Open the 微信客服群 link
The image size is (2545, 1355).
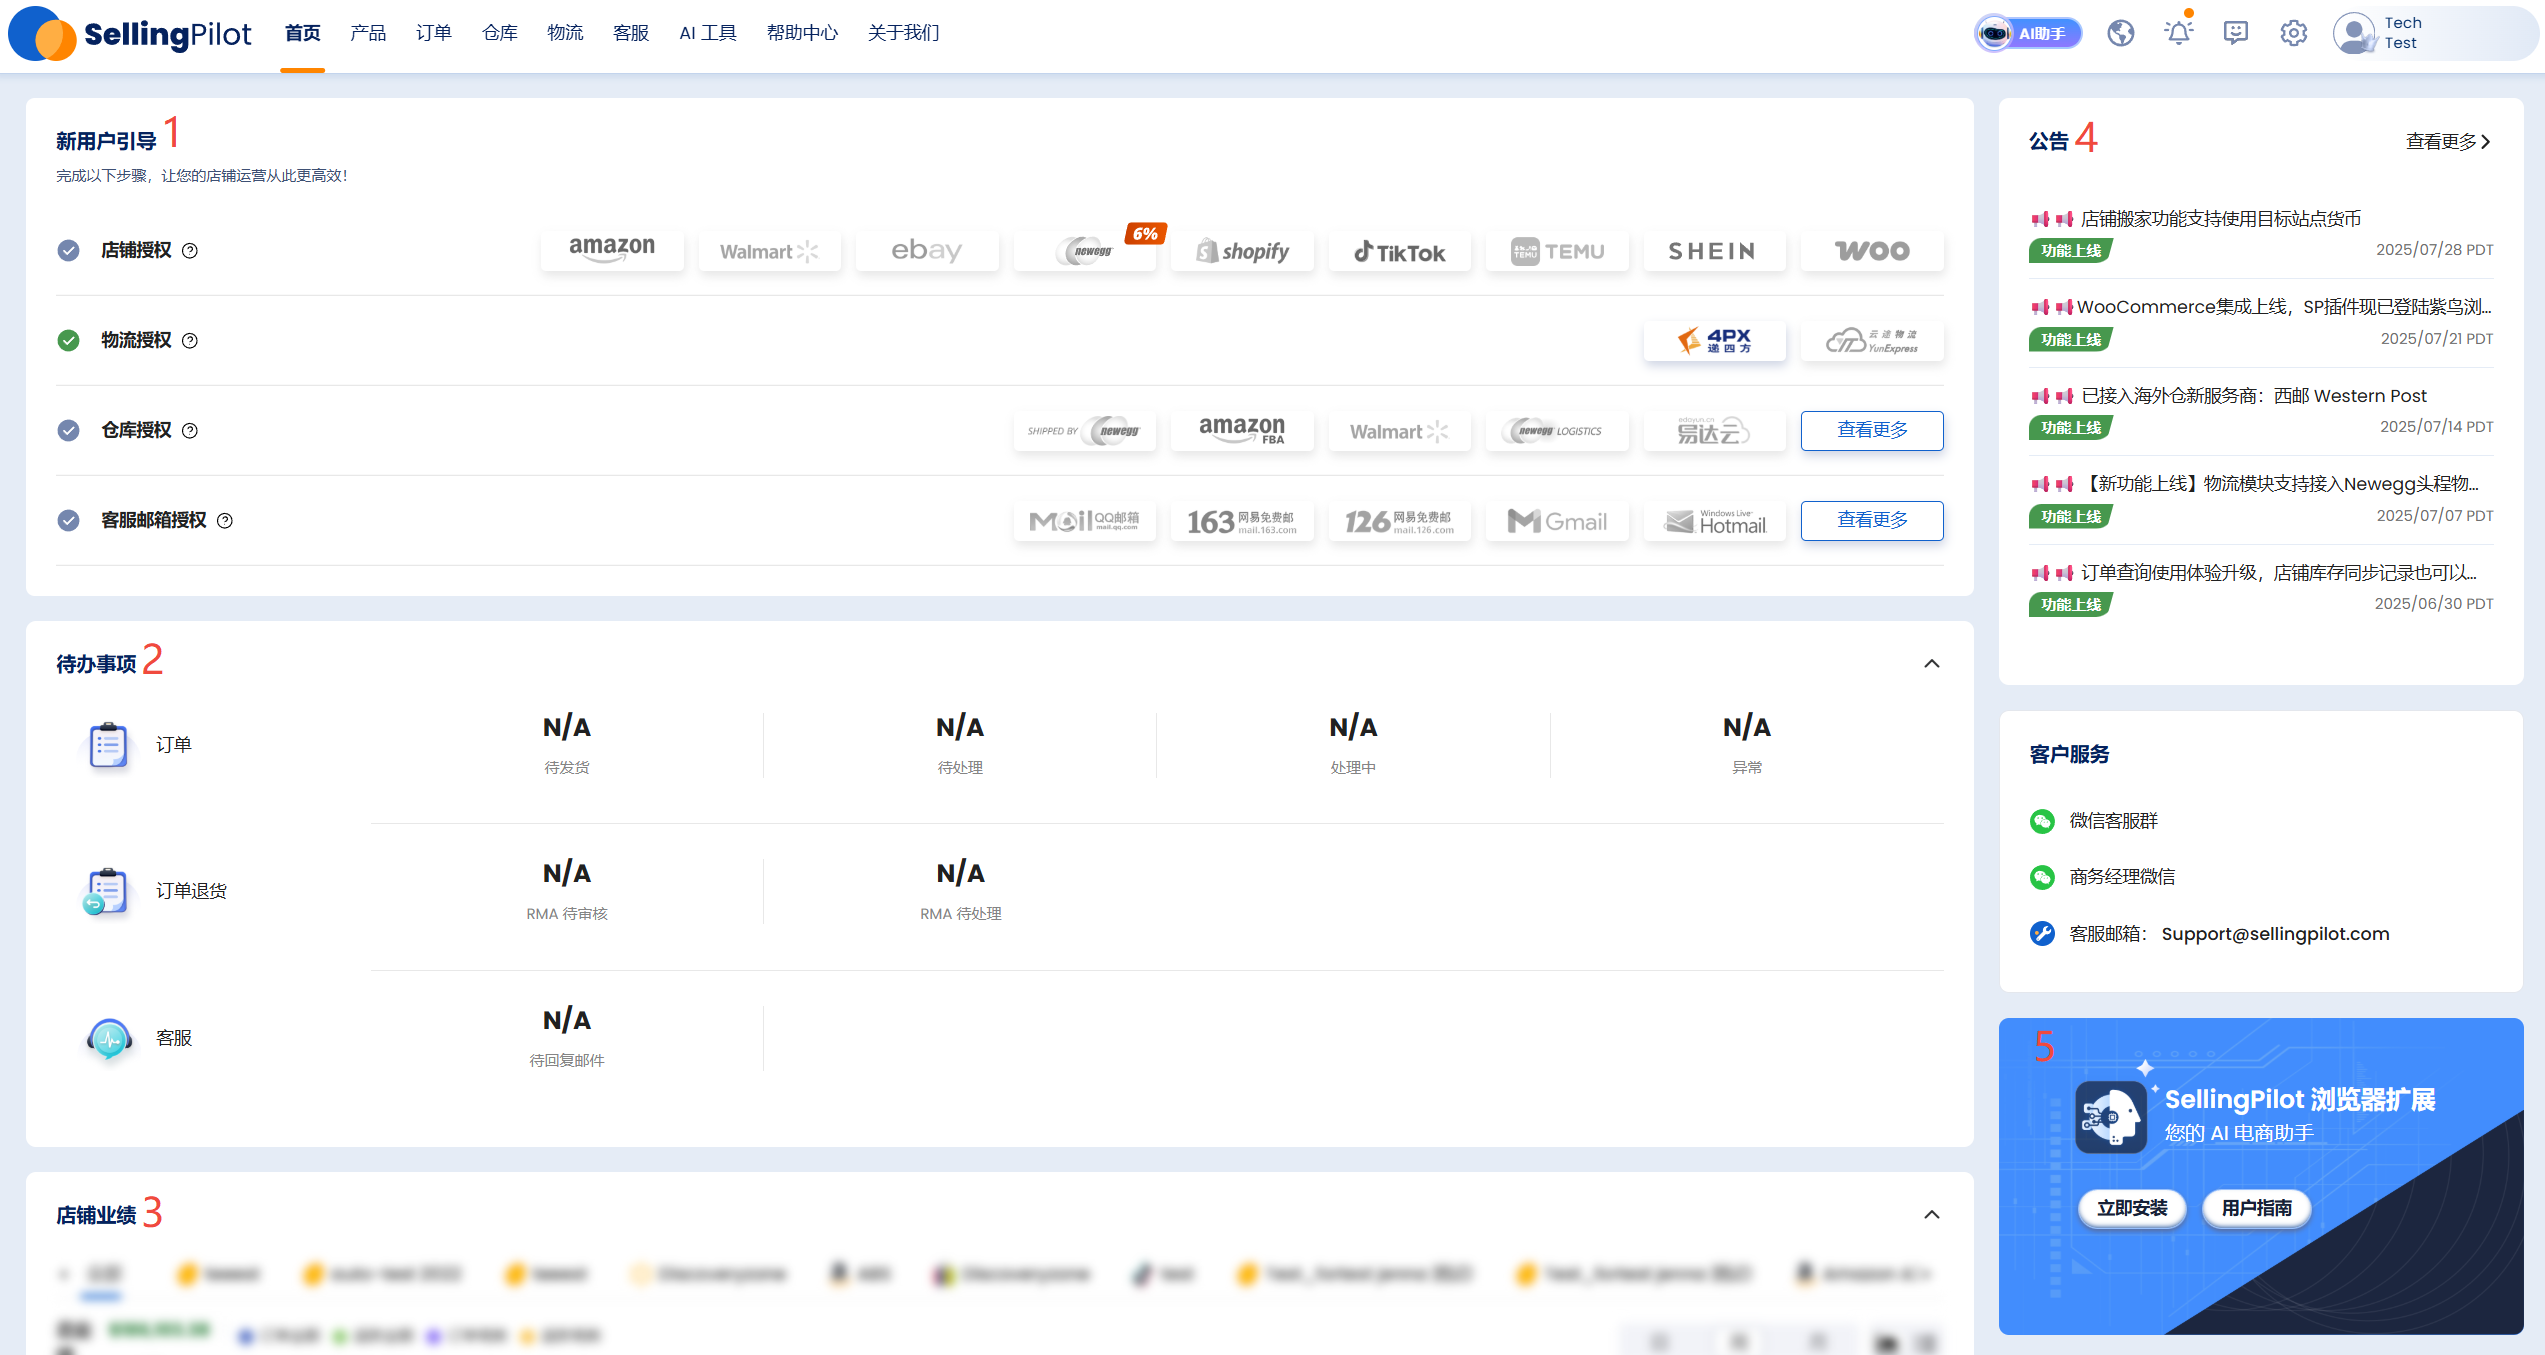2113,821
